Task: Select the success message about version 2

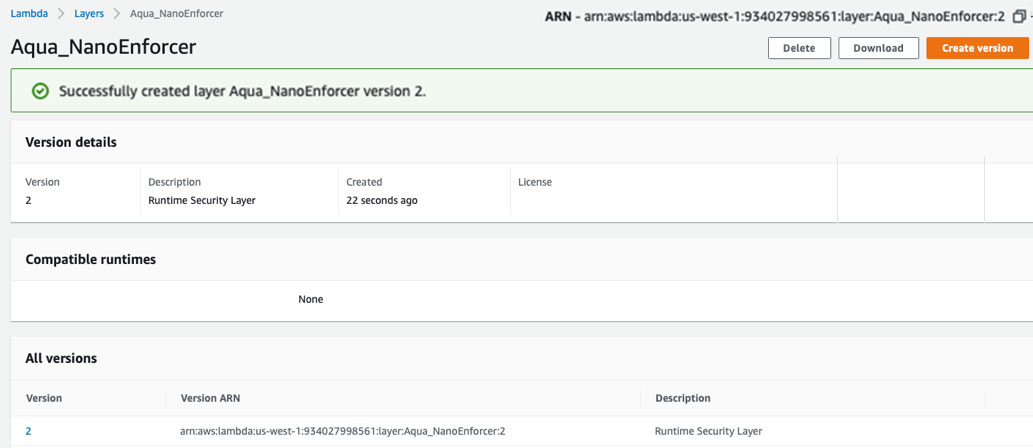Action: pos(242,91)
